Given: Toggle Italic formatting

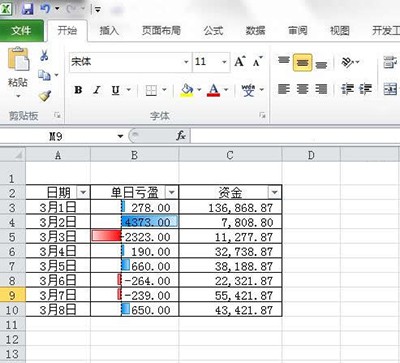Looking at the screenshot, I should click(x=97, y=90).
